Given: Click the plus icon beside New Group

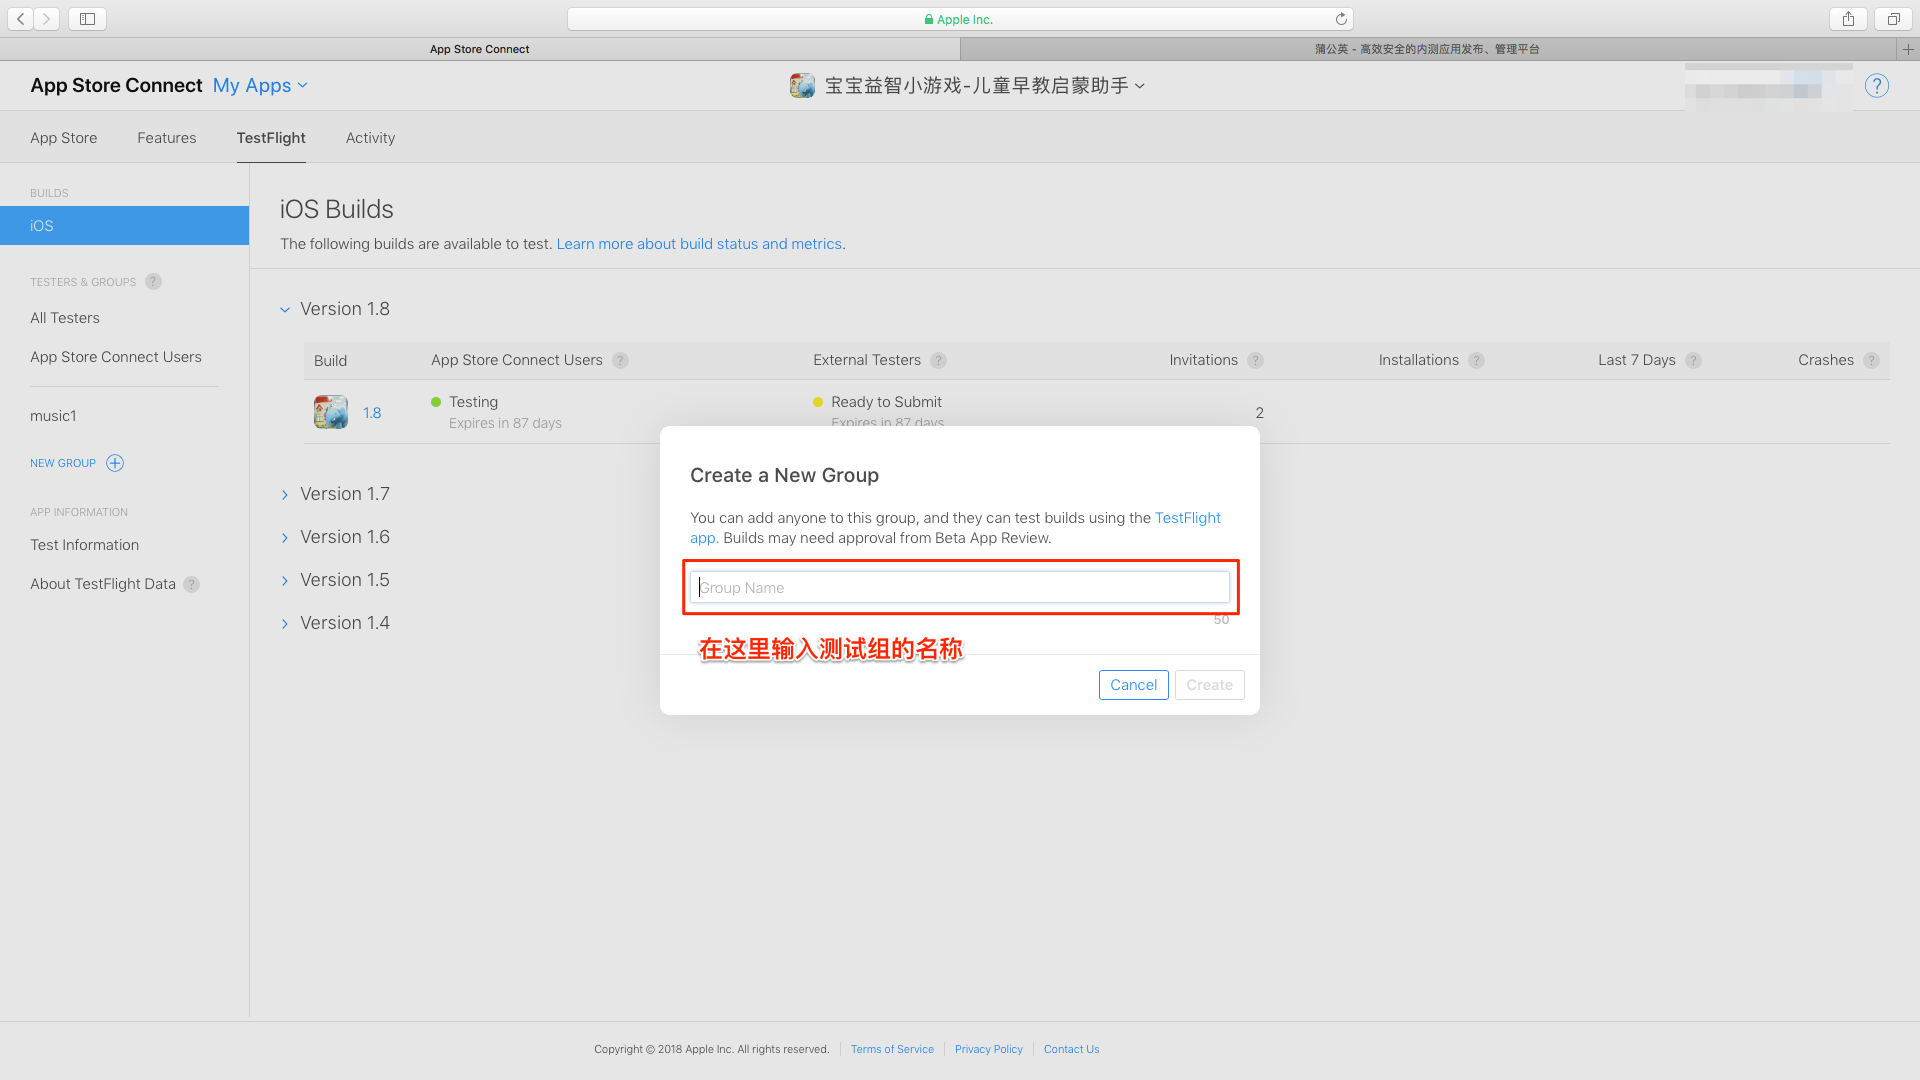Looking at the screenshot, I should pos(115,463).
